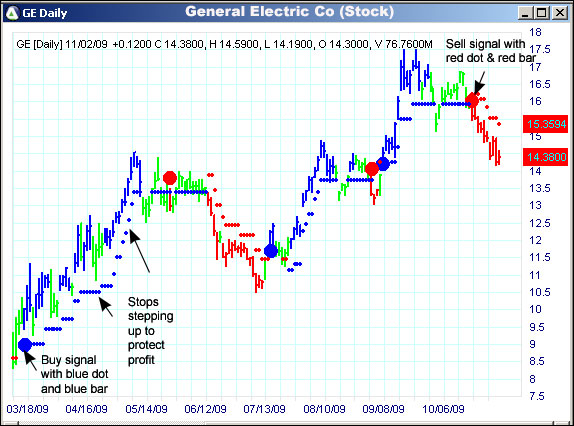Click the large red sell dot in October

point(472,100)
